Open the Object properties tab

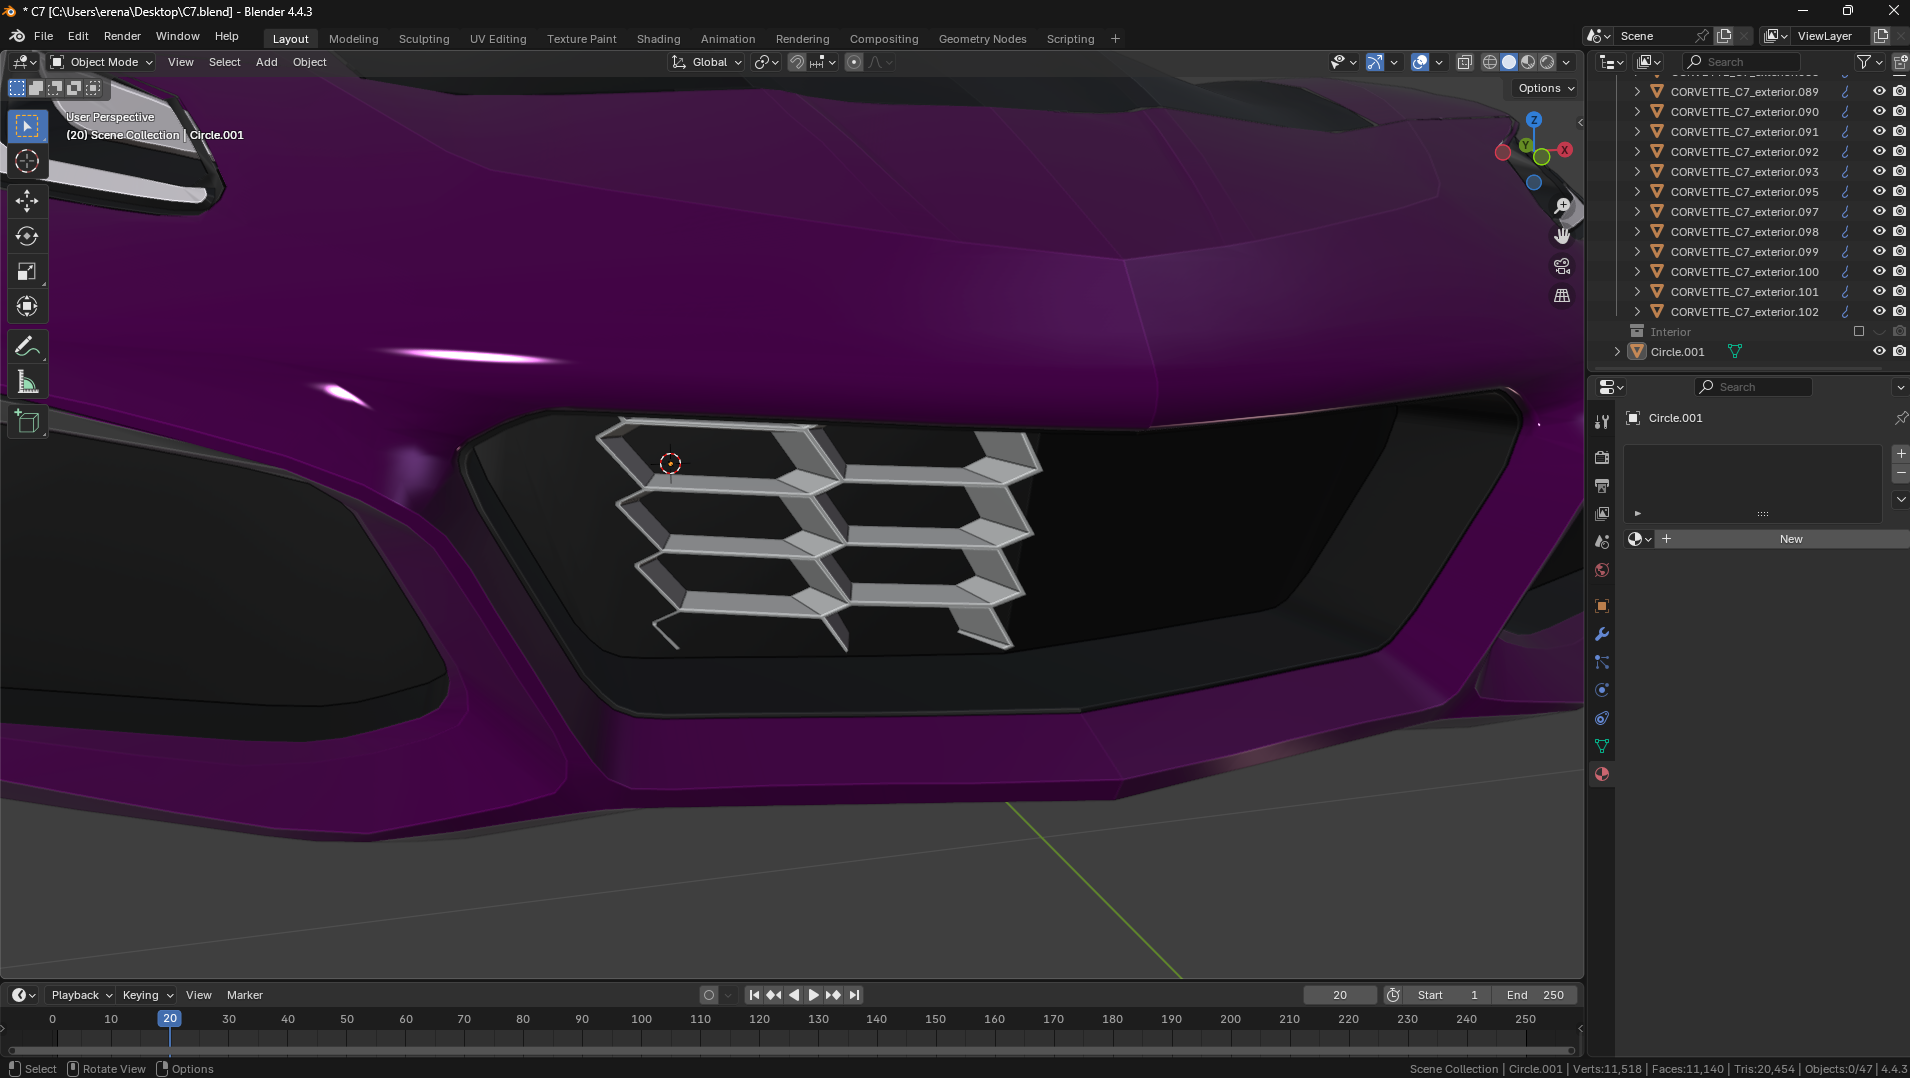pos(1602,606)
